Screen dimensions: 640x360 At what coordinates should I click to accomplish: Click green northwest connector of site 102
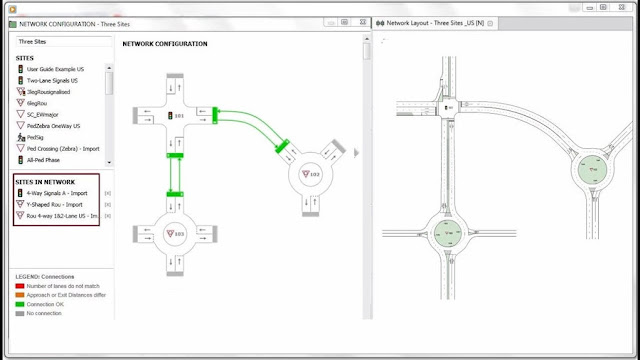point(282,147)
